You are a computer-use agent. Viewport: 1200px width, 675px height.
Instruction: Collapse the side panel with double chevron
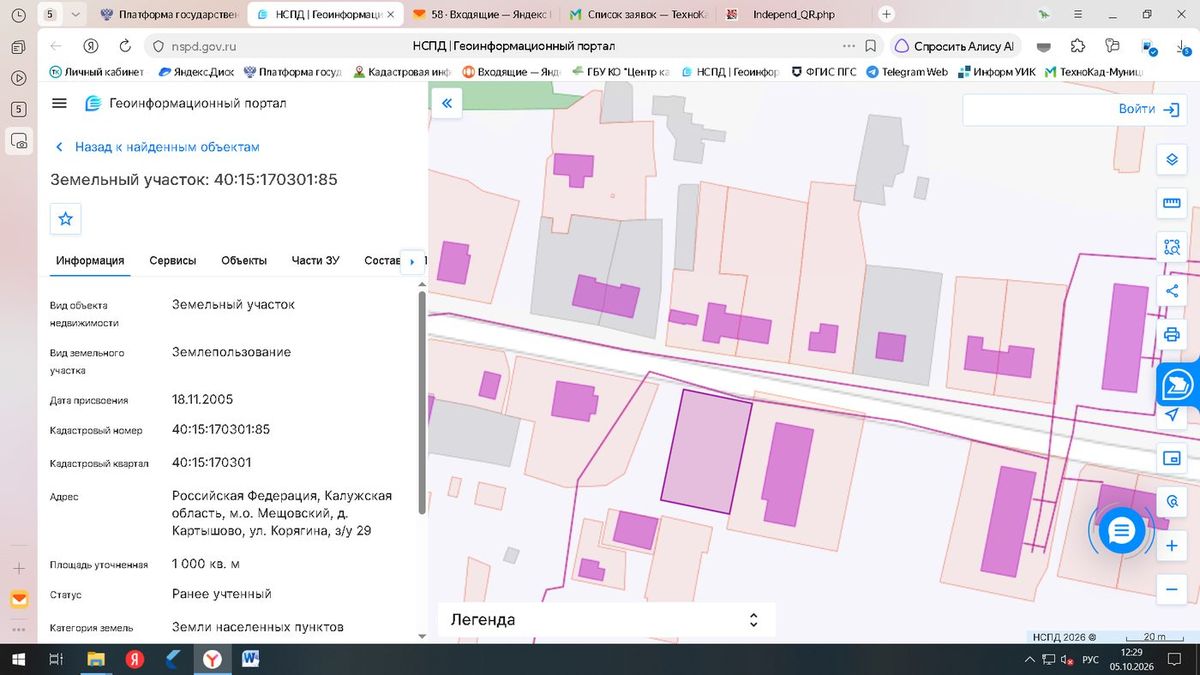[446, 103]
